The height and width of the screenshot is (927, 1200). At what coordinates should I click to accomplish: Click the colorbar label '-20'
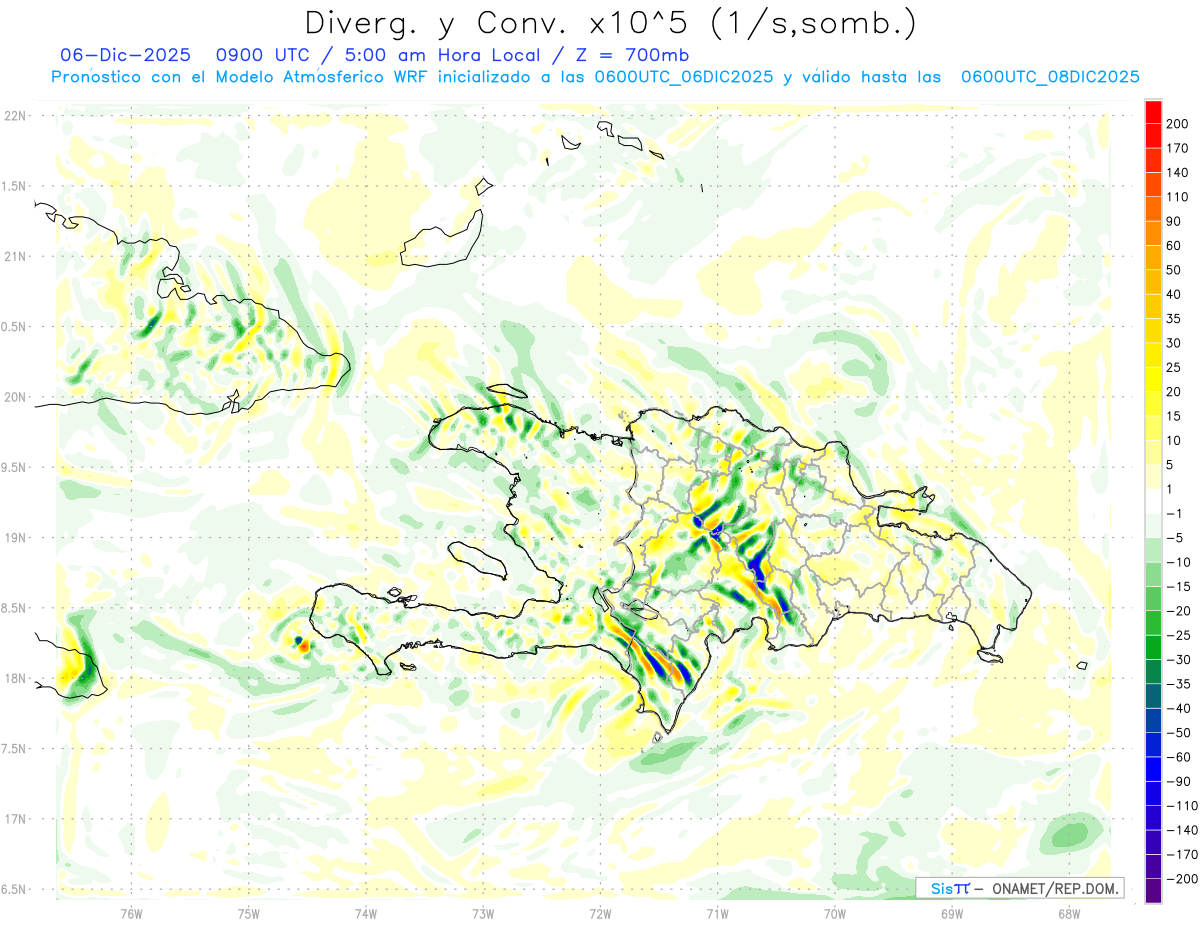(x=1180, y=610)
